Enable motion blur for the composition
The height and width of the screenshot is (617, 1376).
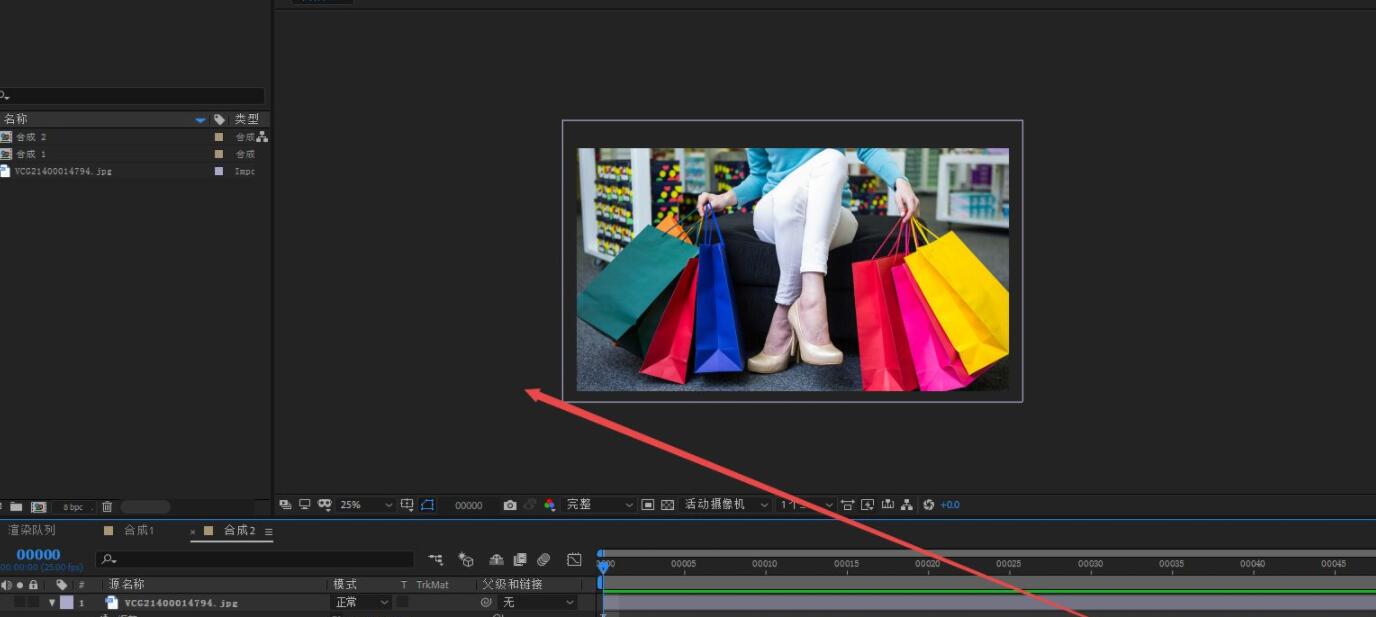[544, 560]
